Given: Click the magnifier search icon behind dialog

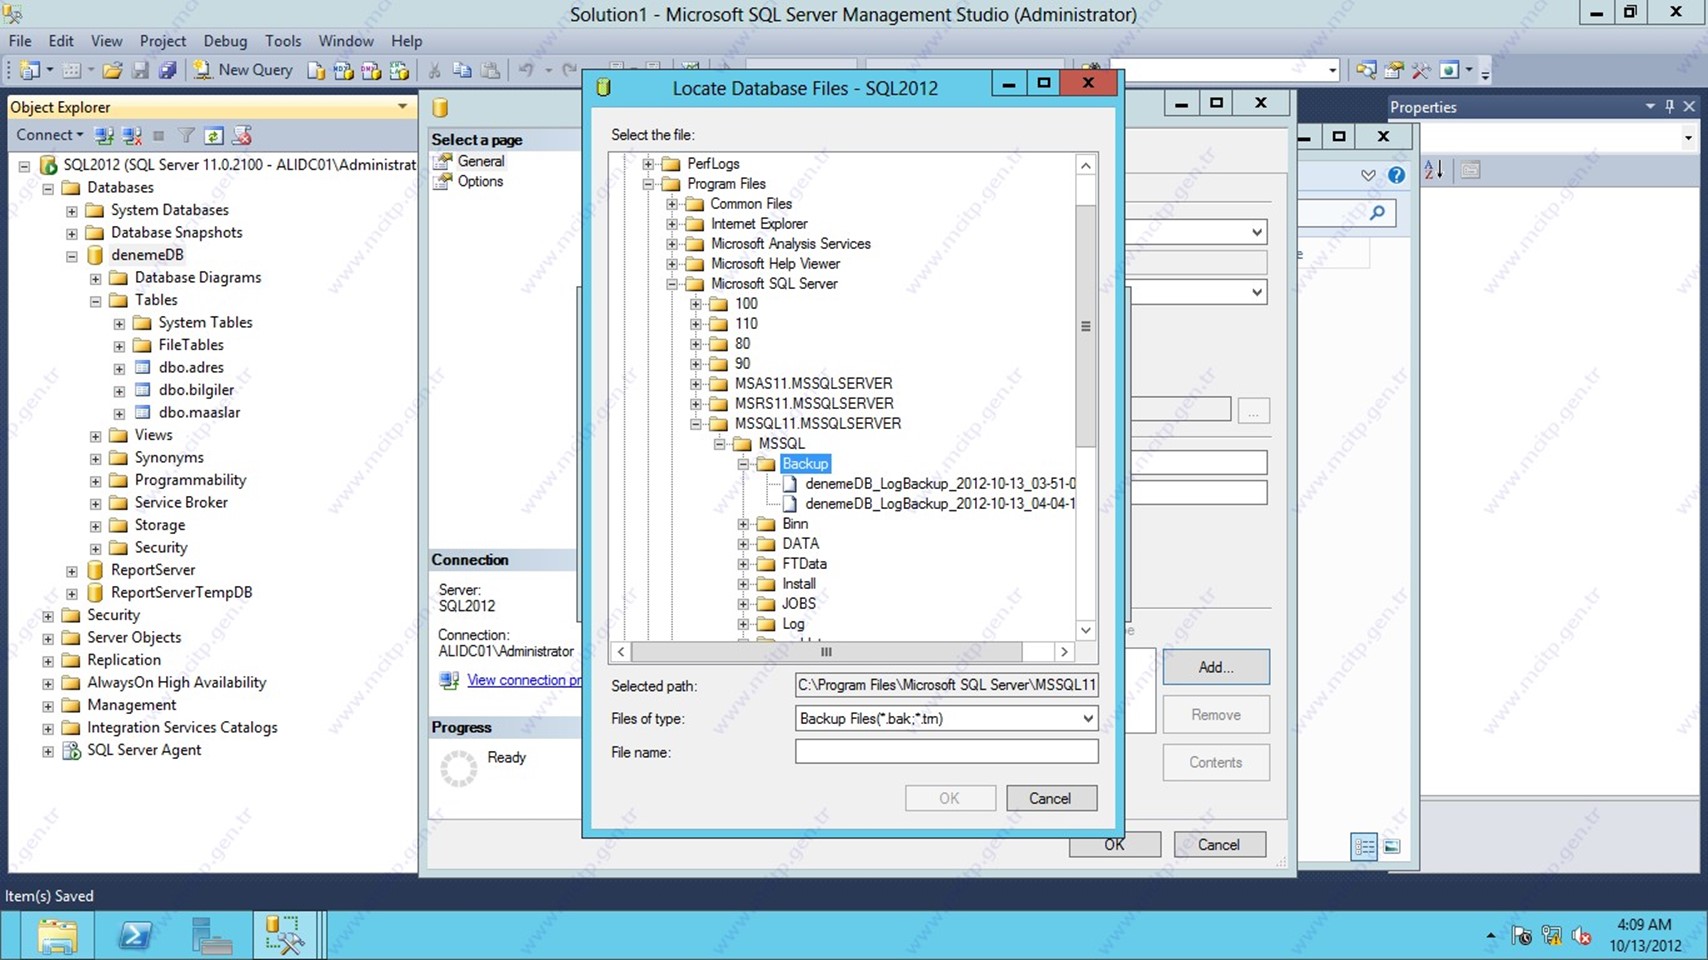Looking at the screenshot, I should (x=1378, y=212).
